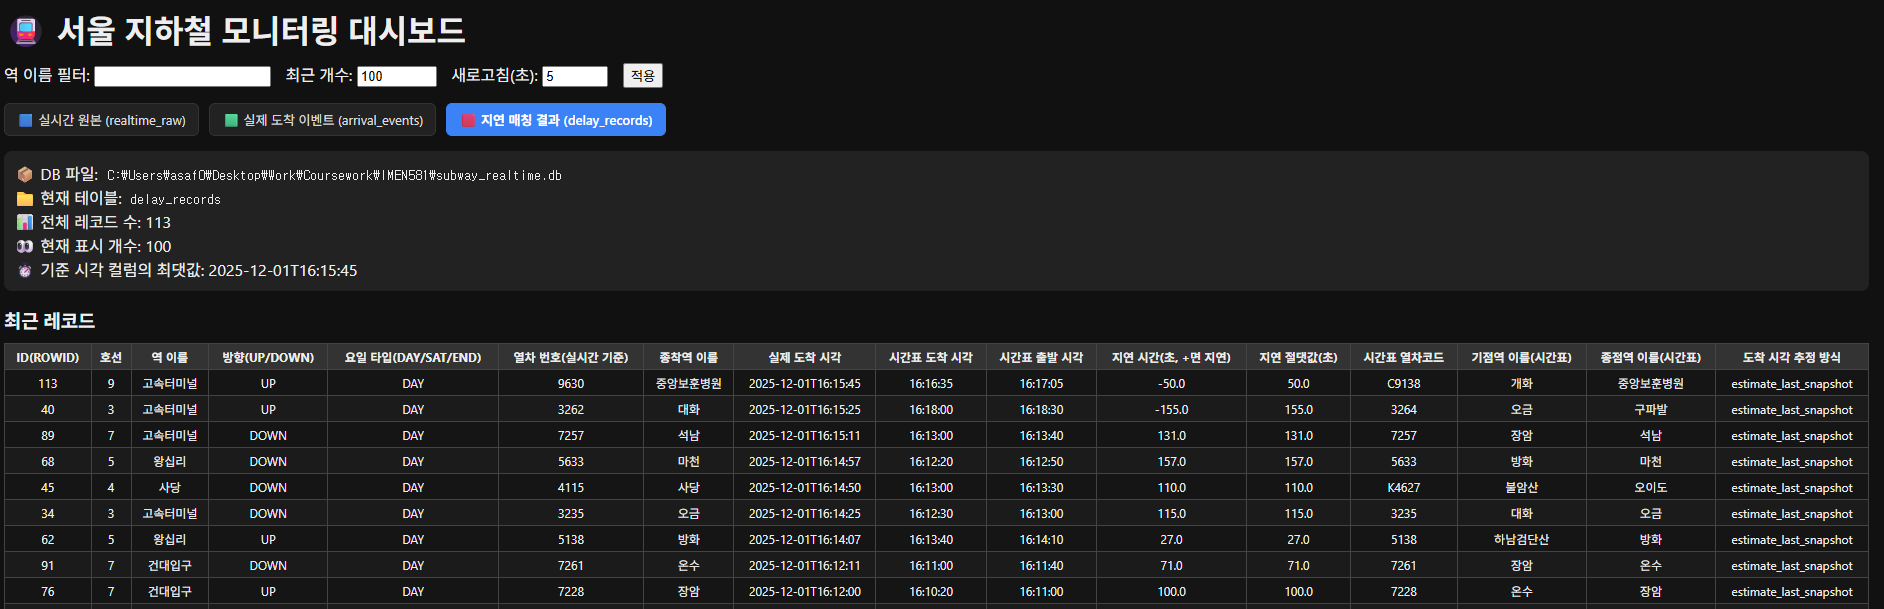Click the yellow folder current table icon

[25, 199]
